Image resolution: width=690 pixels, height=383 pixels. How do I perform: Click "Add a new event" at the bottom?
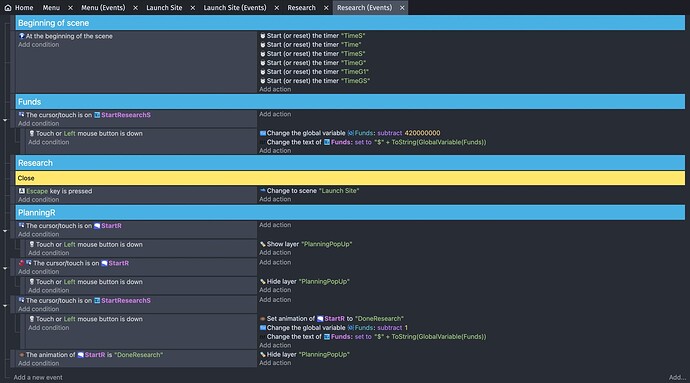pyautogui.click(x=38, y=377)
